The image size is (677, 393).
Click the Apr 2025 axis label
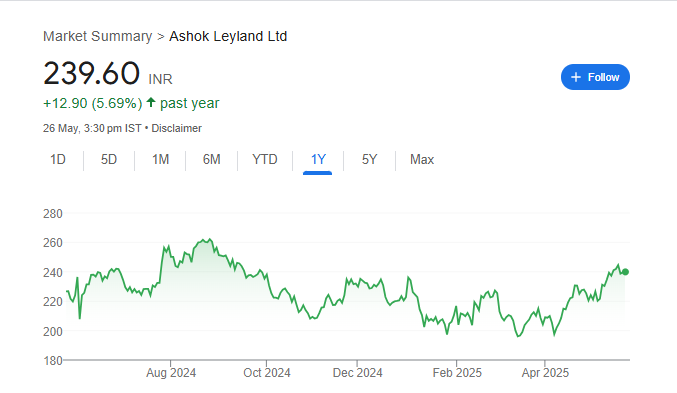[x=545, y=373]
